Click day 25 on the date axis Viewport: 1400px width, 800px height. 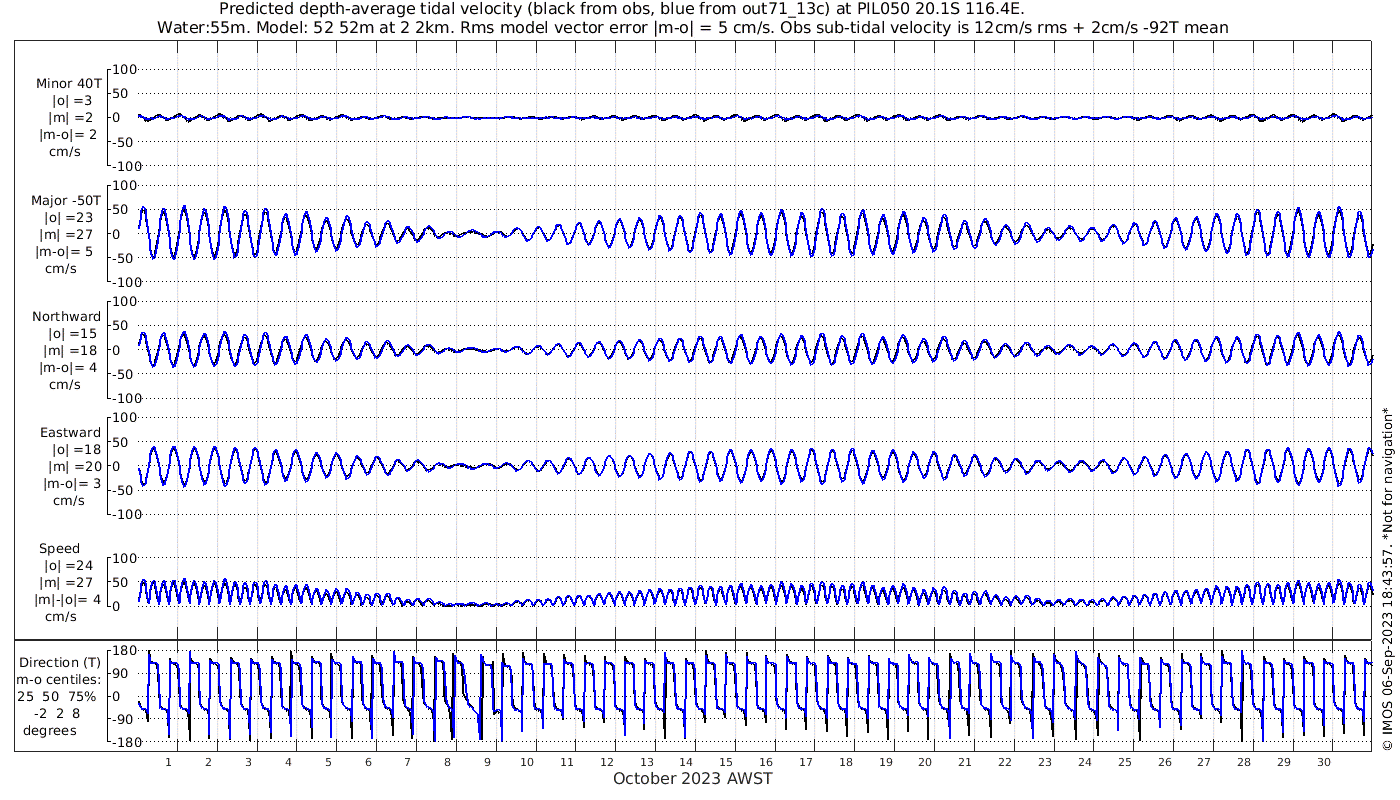[x=1124, y=762]
